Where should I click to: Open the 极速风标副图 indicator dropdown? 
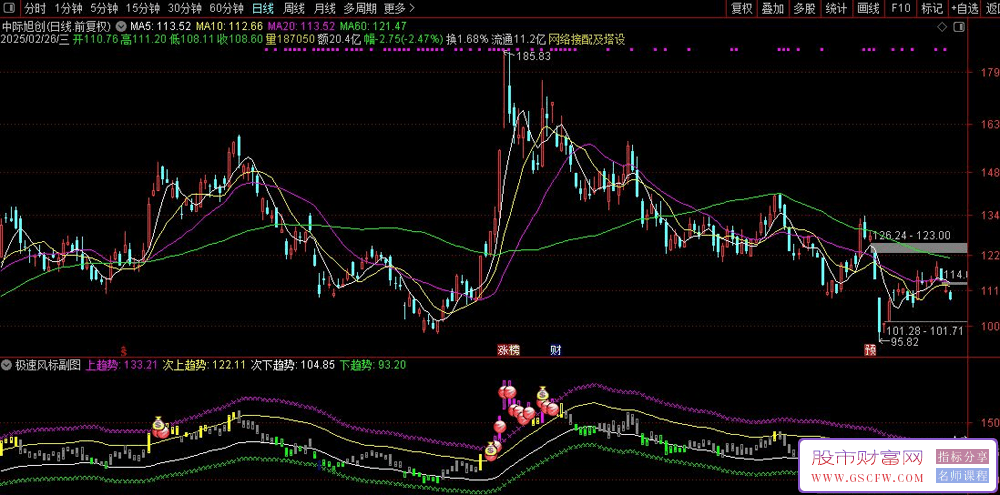[x=10, y=365]
